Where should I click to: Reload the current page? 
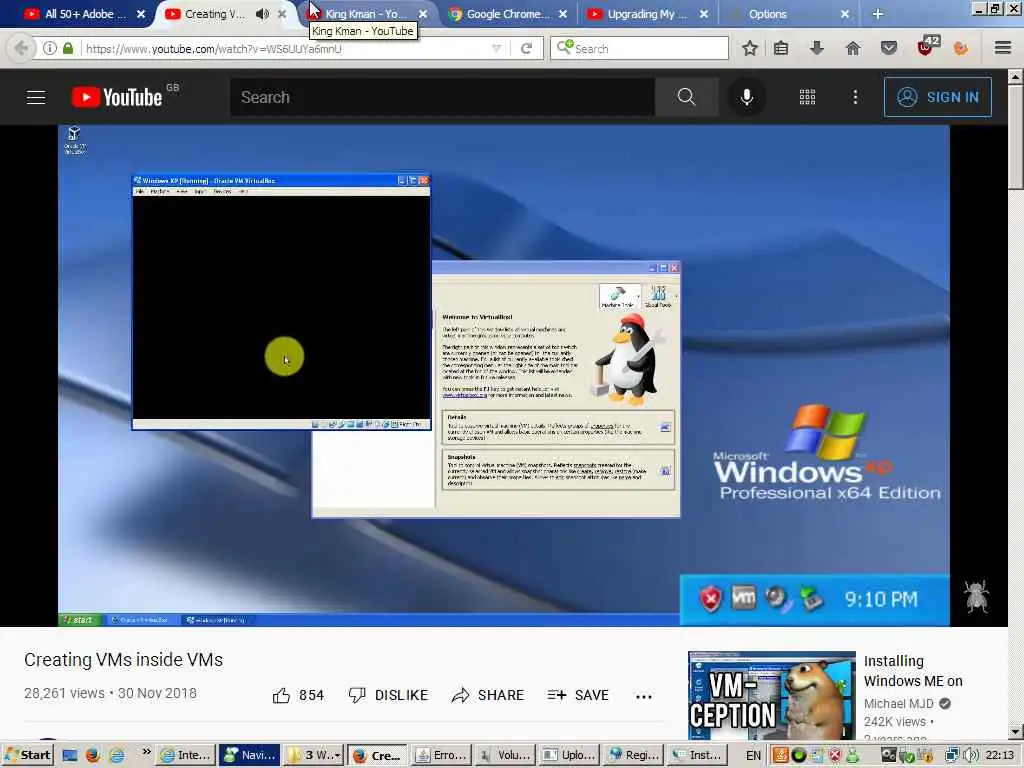click(x=526, y=48)
